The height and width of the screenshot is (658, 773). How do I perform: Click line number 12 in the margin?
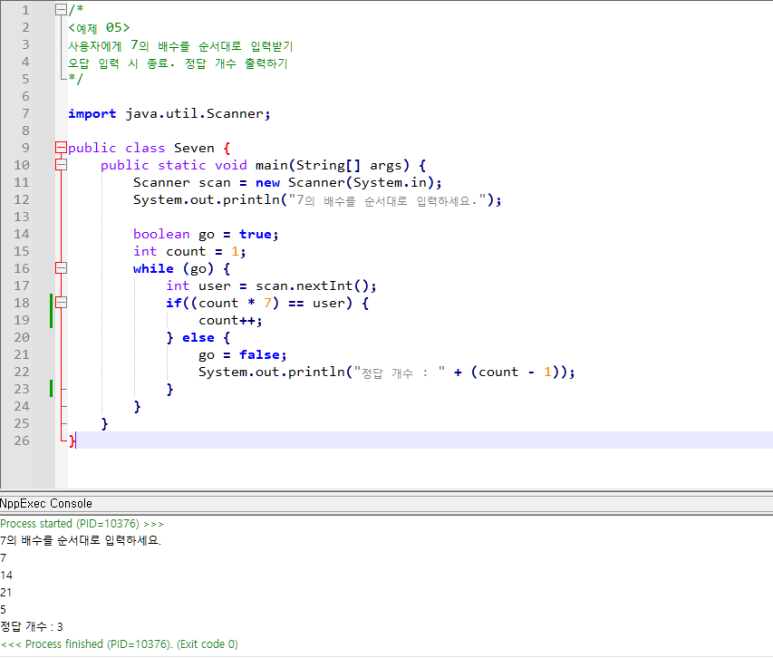click(x=22, y=200)
